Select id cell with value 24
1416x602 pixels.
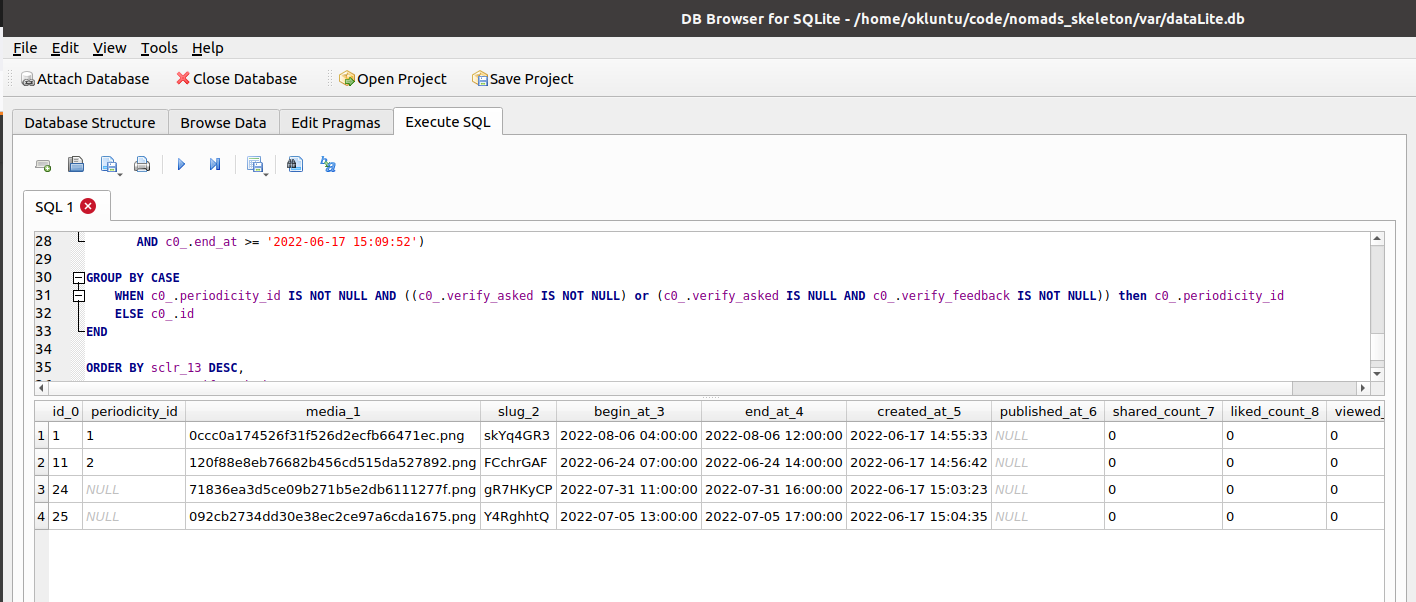tap(66, 490)
